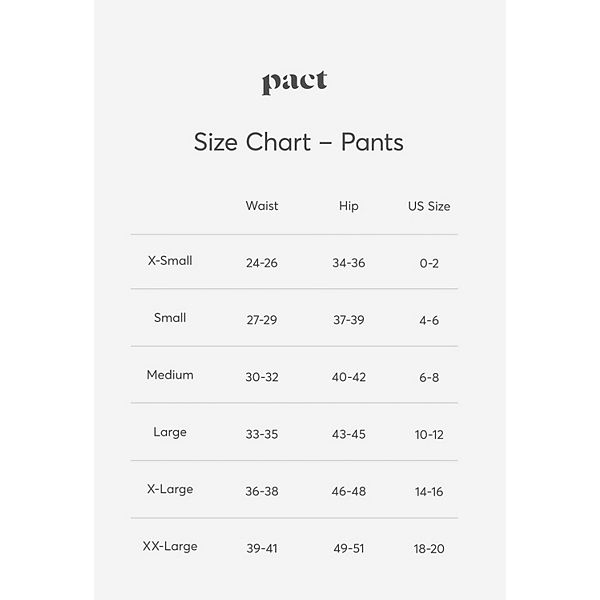Click the 46-48 hip measurement
The image size is (600, 600).
(x=349, y=491)
